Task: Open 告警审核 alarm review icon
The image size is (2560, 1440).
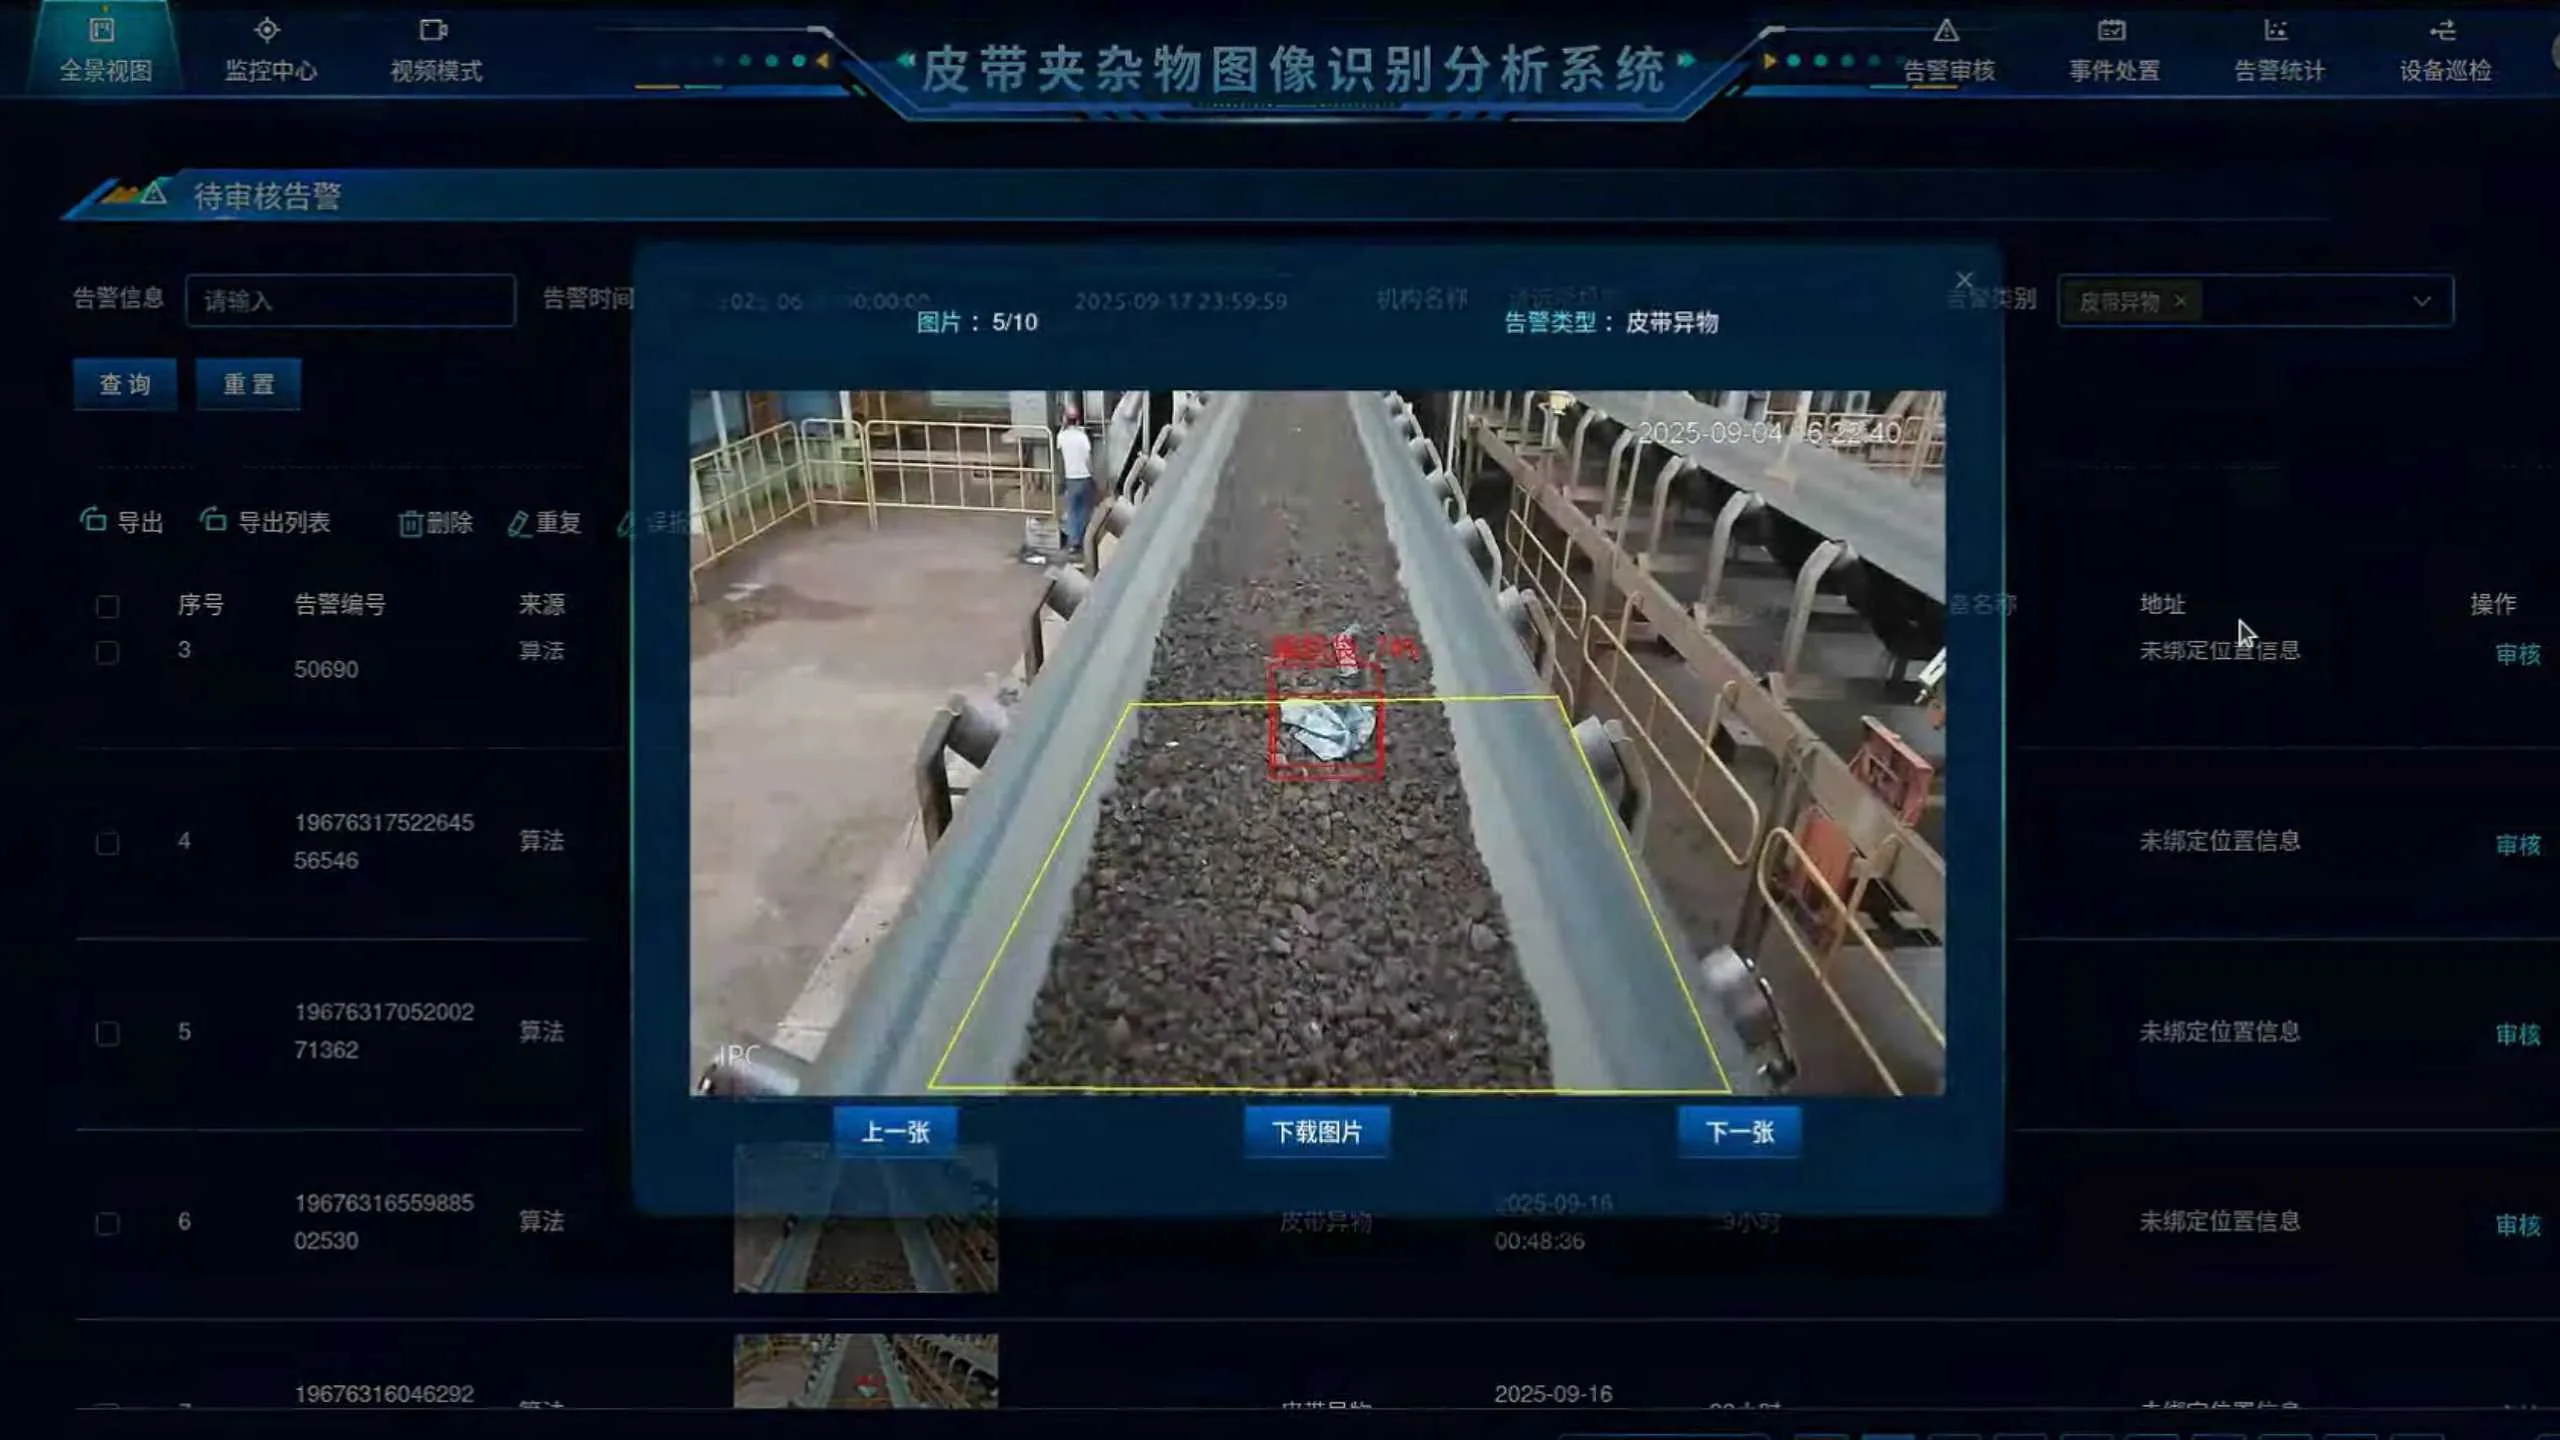Action: click(1946, 30)
